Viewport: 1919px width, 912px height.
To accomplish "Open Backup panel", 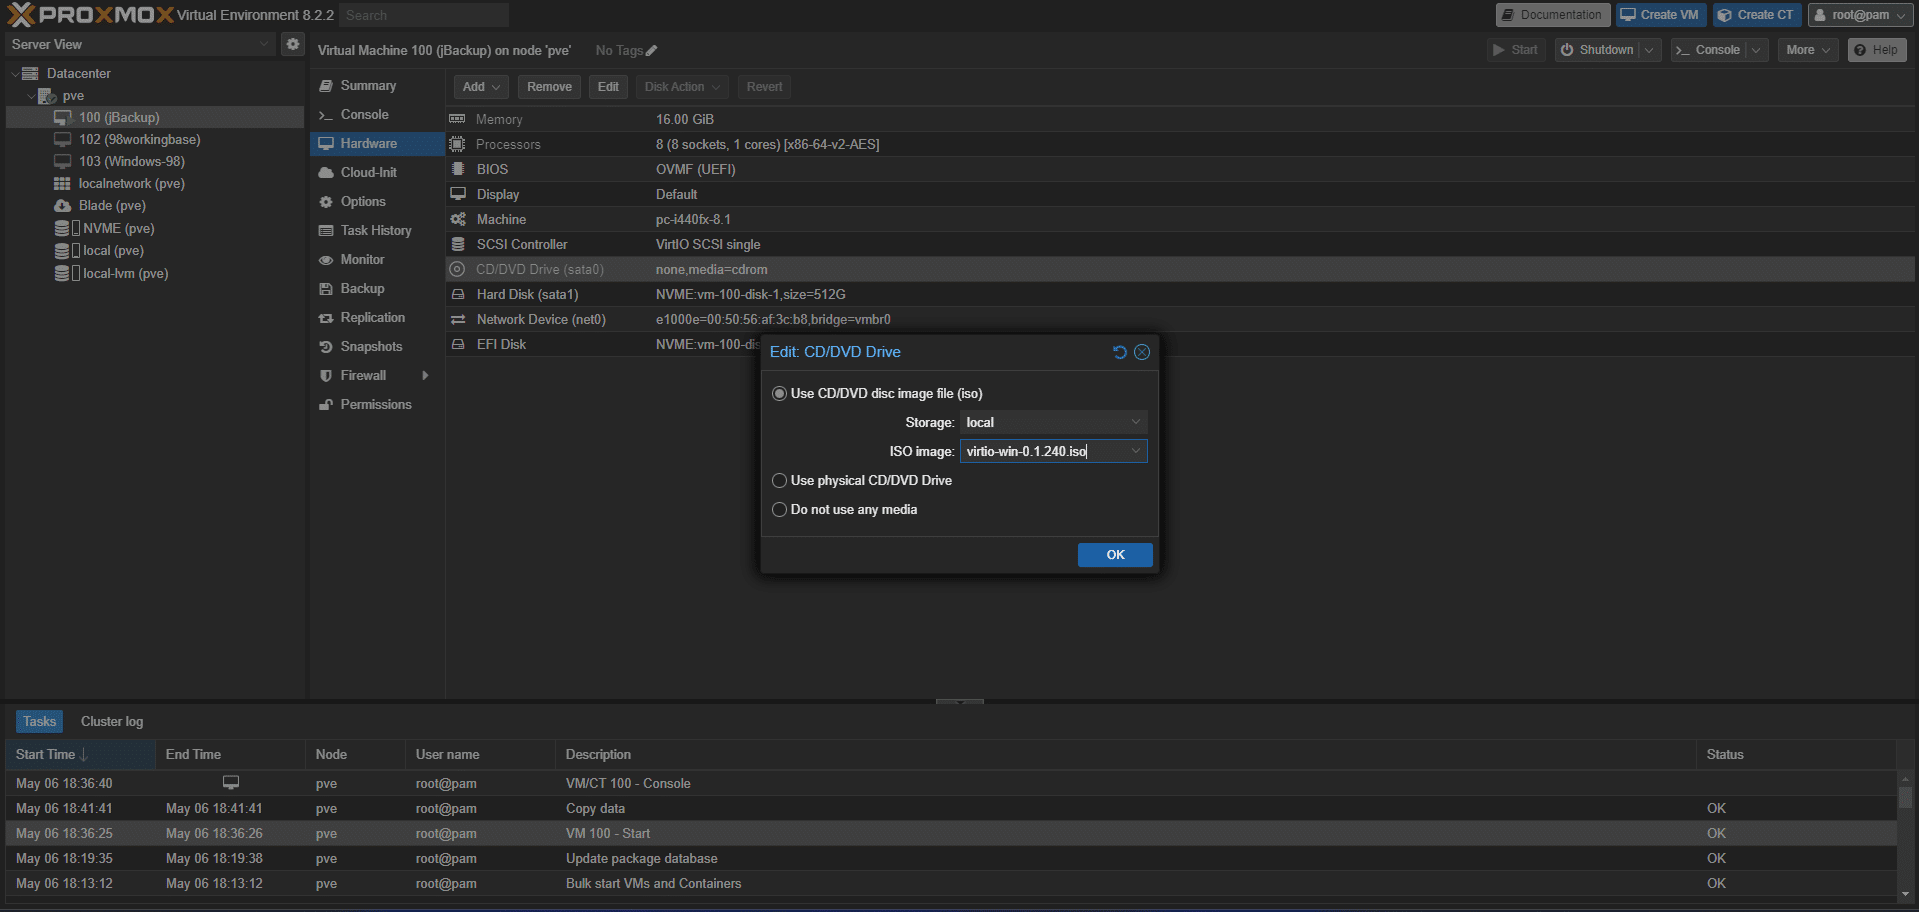I will click(377, 288).
